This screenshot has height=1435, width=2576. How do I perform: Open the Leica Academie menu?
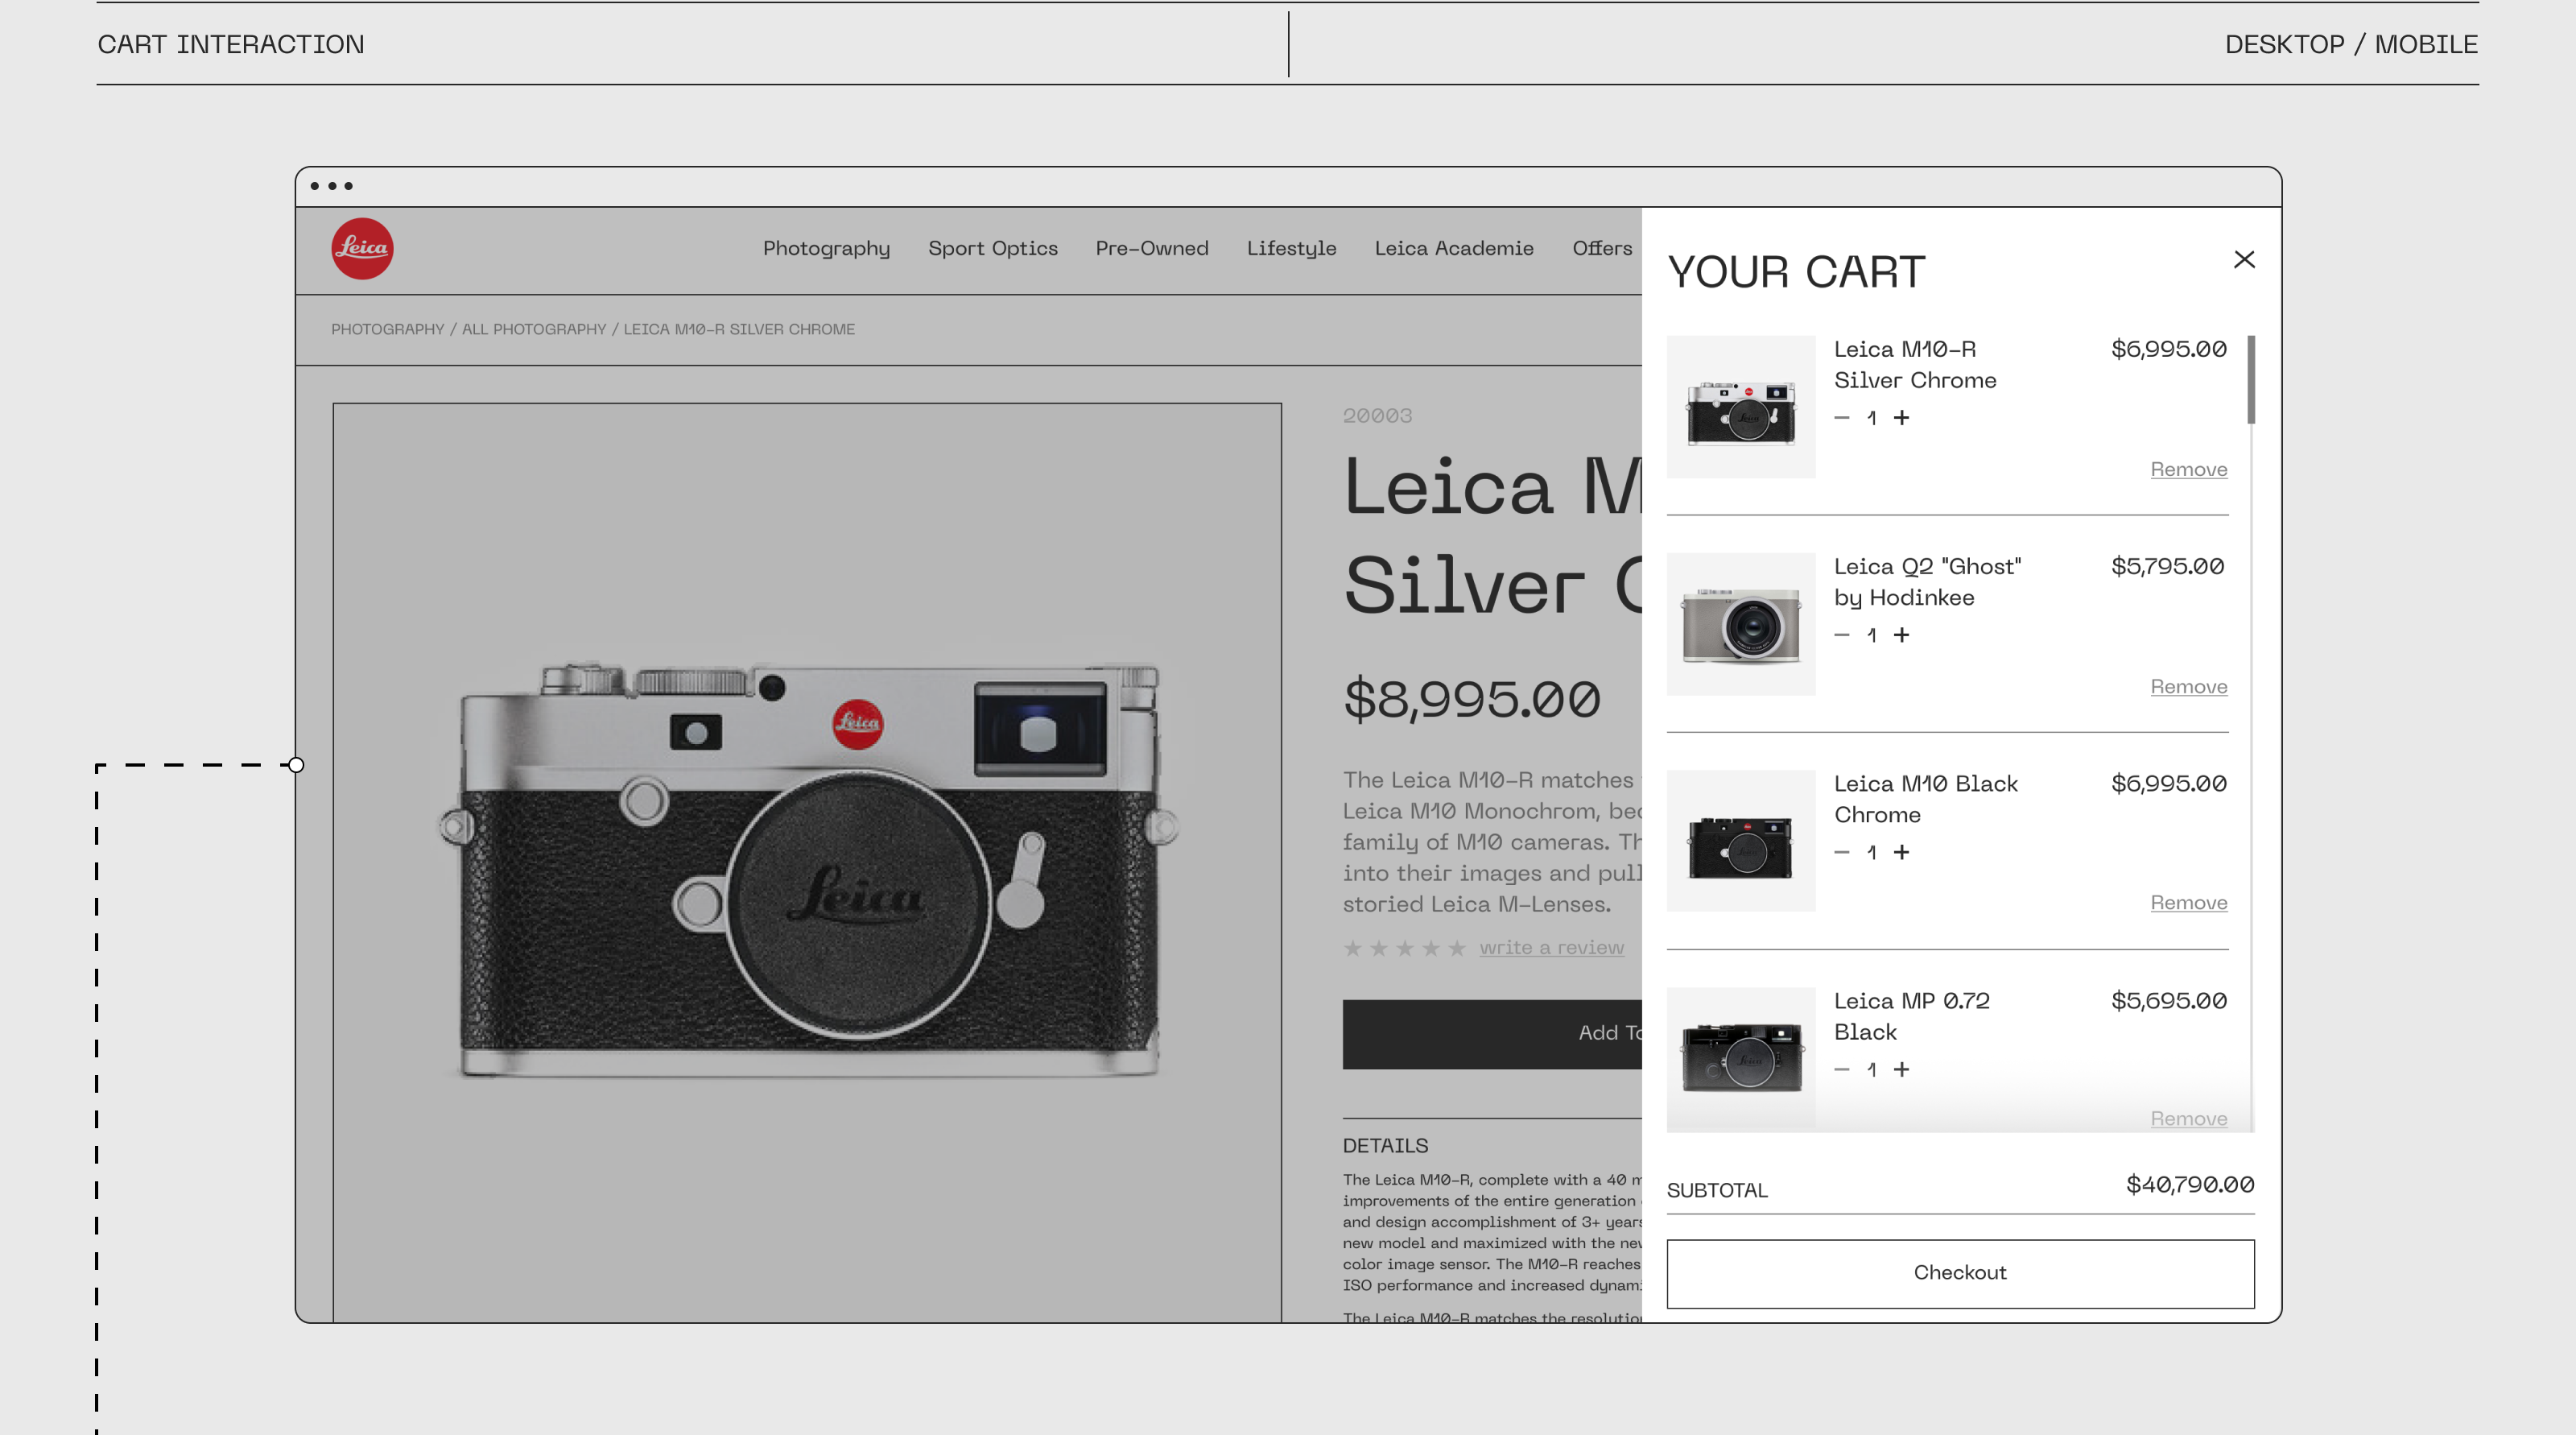tap(1453, 248)
